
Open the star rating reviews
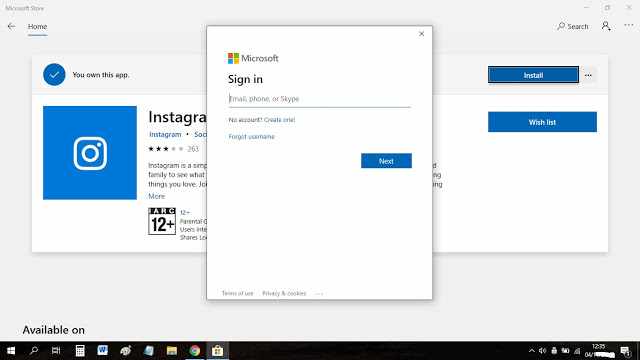point(173,149)
